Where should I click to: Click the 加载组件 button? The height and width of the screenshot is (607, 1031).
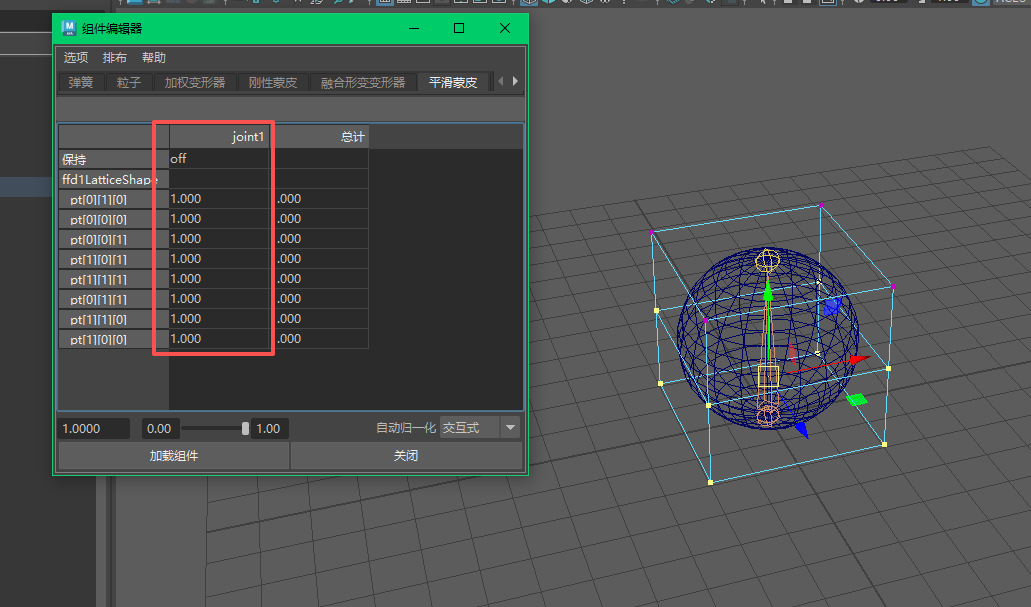[174, 456]
